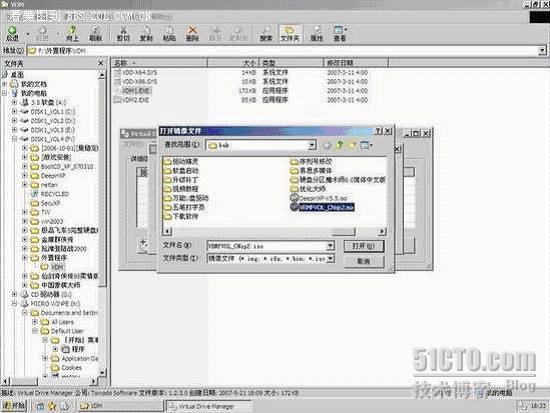Viewport: 550px width, 413px height.
Task: Click the help question mark in dialog title
Action: 378,131
